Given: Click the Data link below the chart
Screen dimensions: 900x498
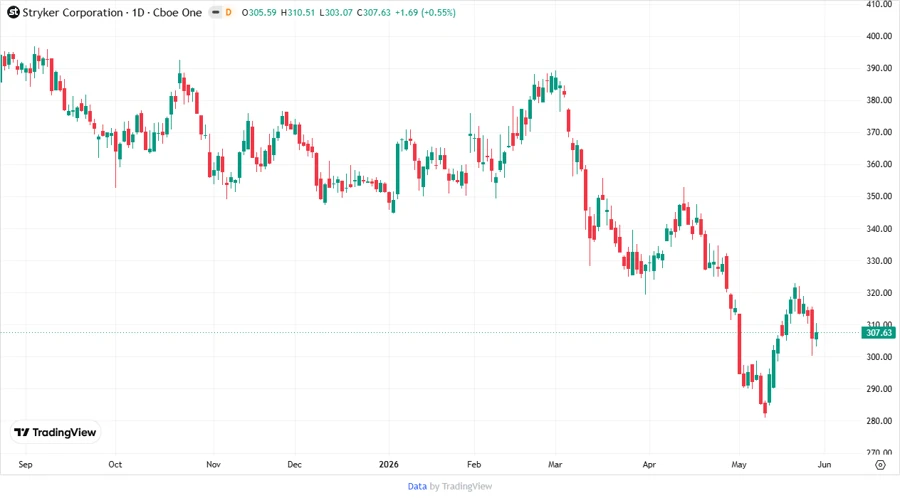Looking at the screenshot, I should tap(417, 486).
